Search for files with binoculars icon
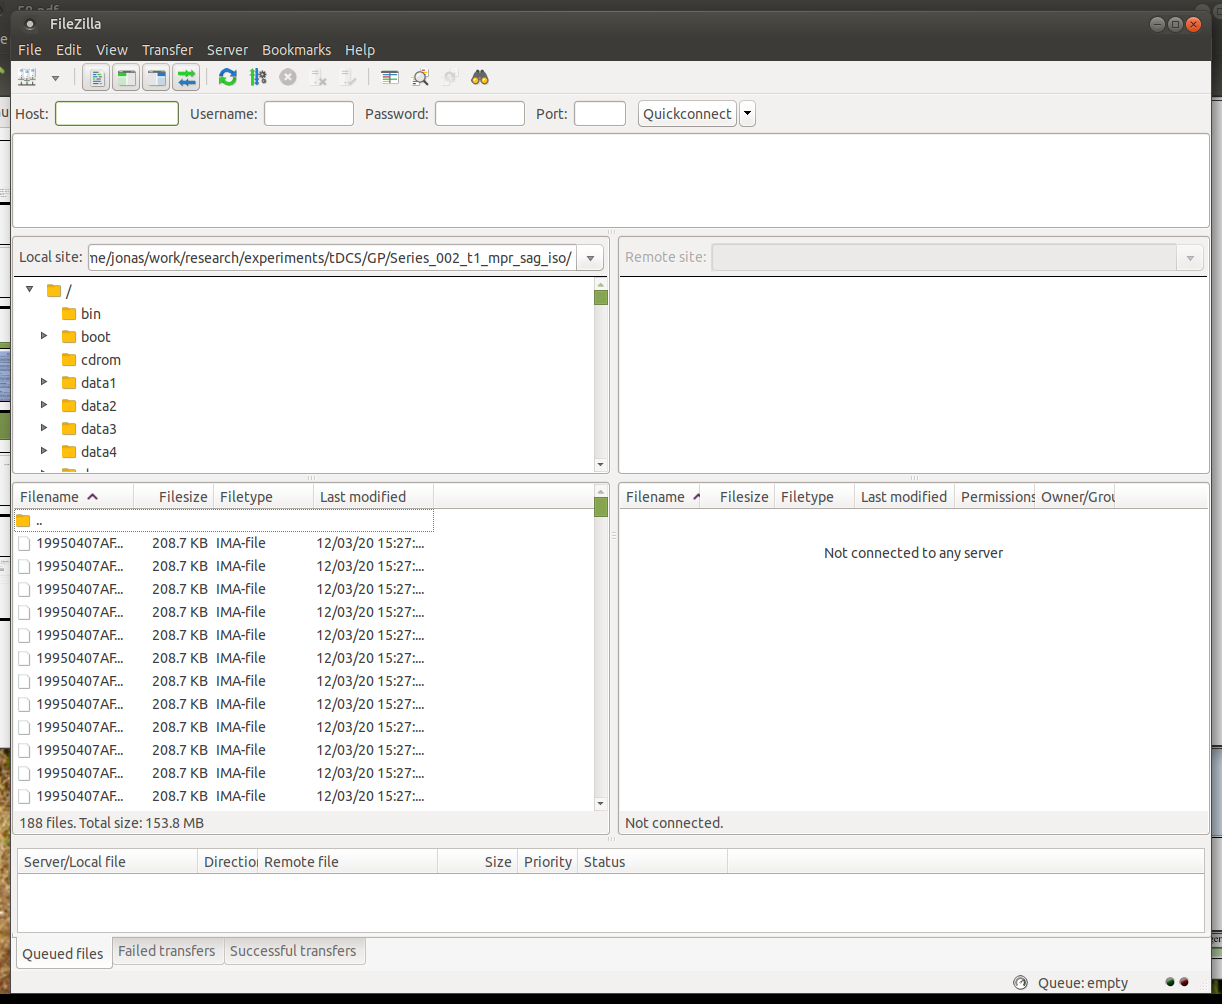Viewport: 1222px width, 1004px height. click(480, 77)
